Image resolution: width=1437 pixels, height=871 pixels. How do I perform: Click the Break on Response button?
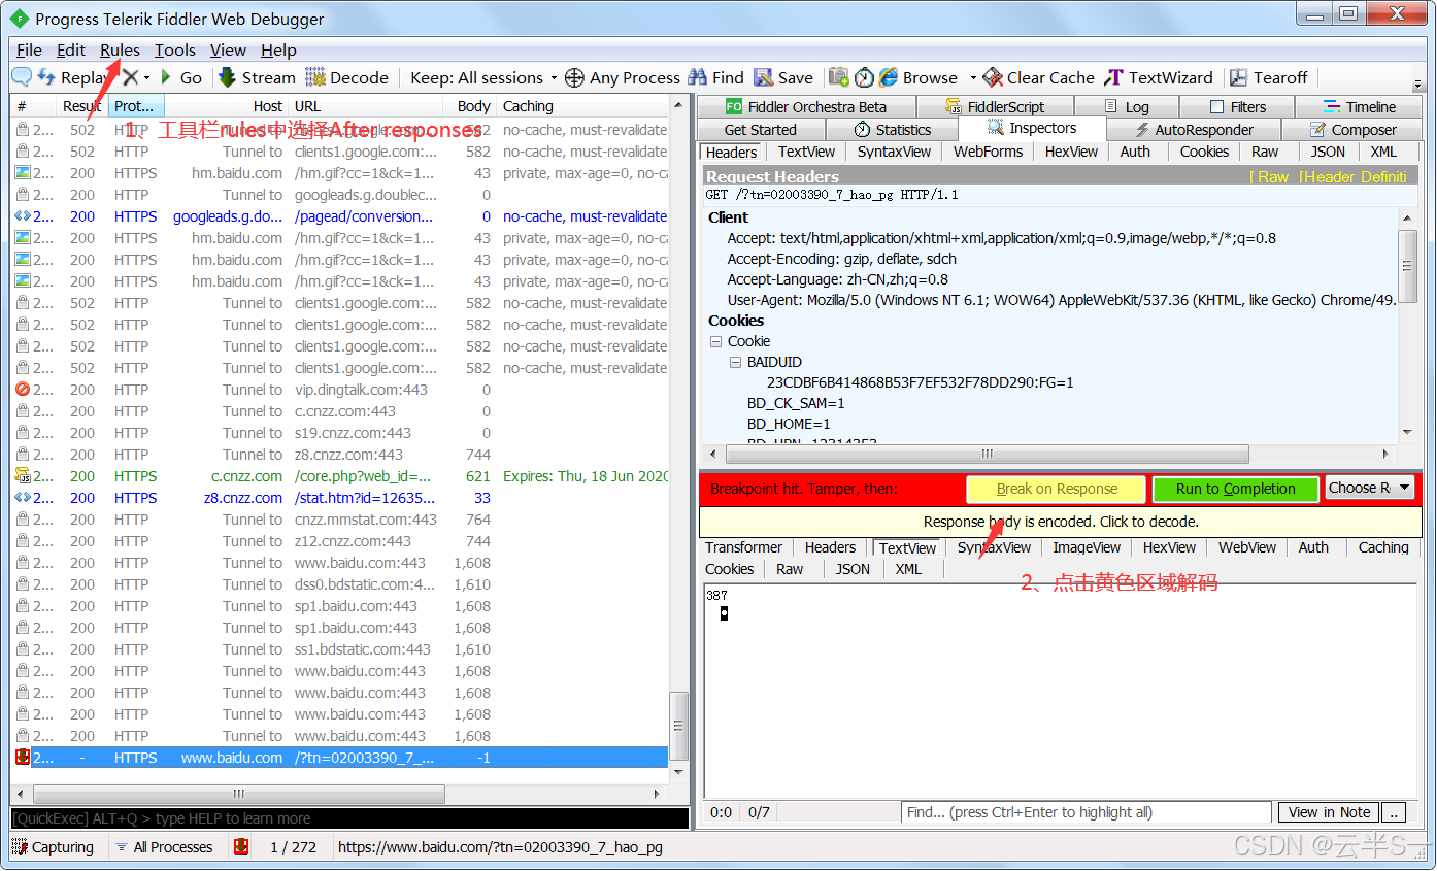(x=1056, y=489)
